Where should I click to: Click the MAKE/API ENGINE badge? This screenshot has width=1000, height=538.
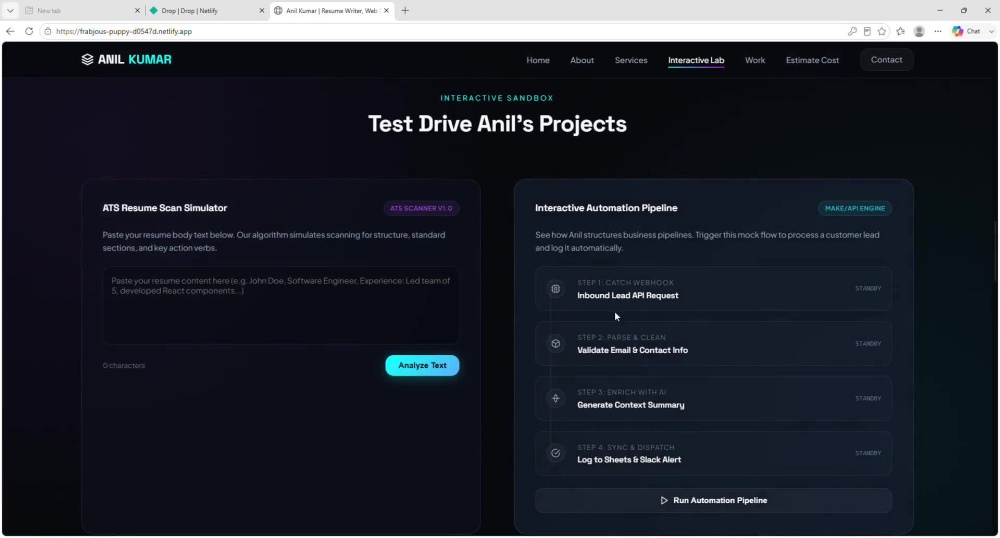point(855,208)
